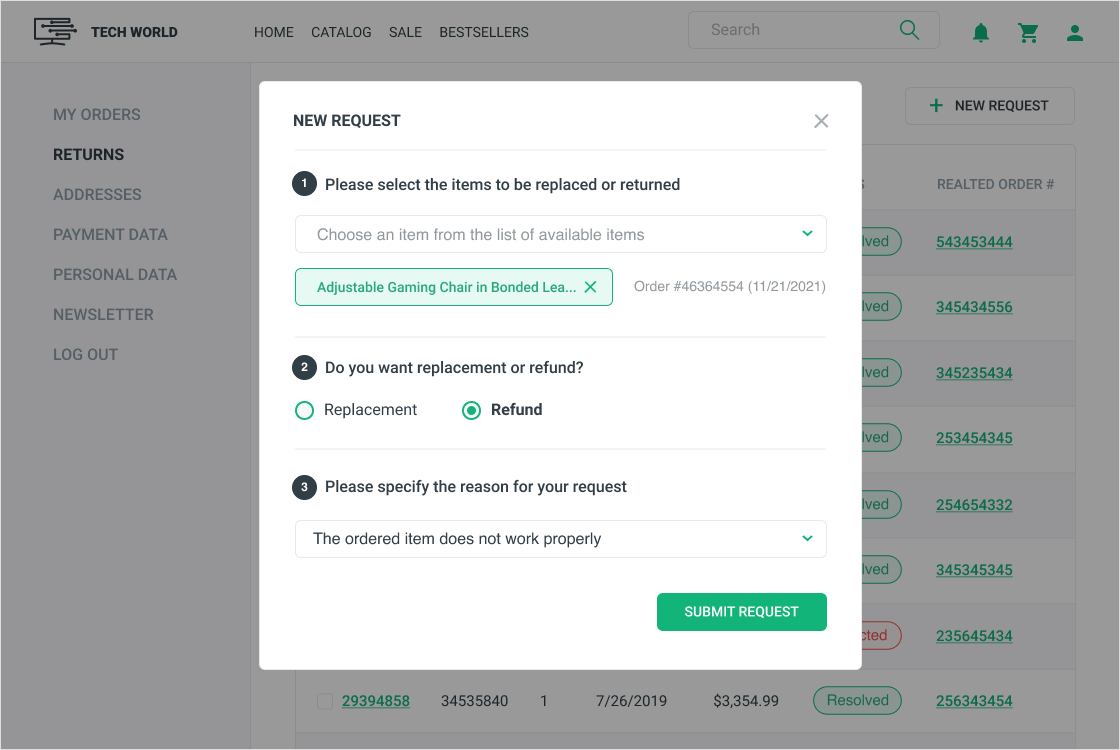1120x750 pixels.
Task: Select the Replacement radio option
Action: (x=305, y=410)
